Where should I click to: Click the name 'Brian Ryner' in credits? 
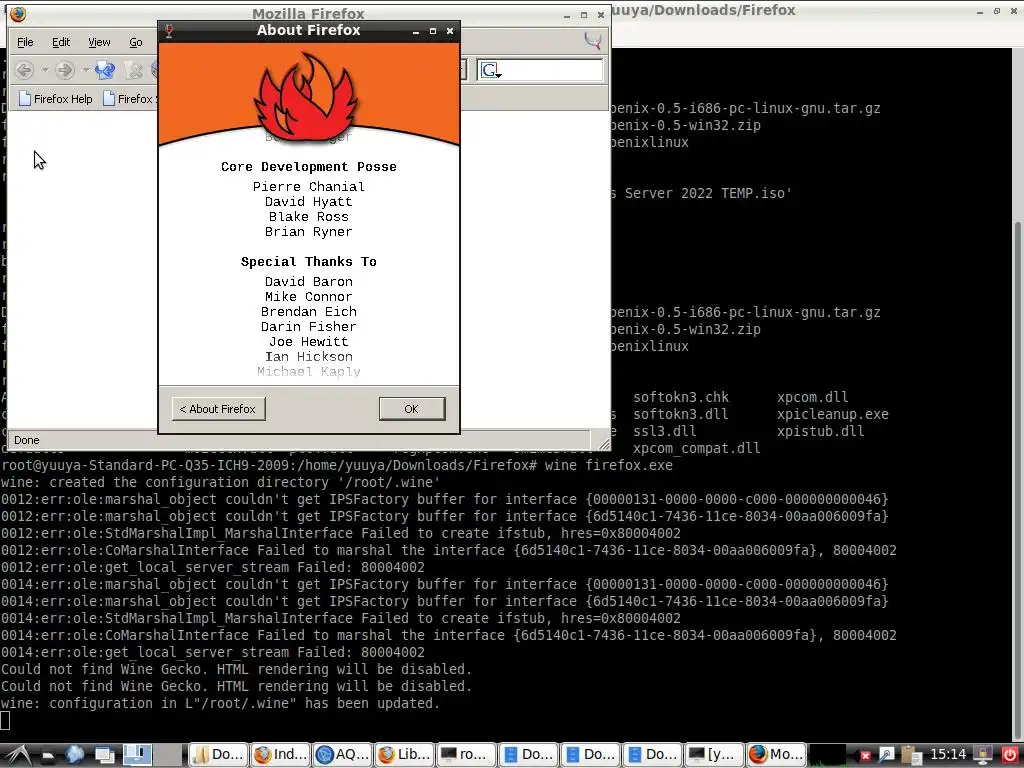click(308, 232)
